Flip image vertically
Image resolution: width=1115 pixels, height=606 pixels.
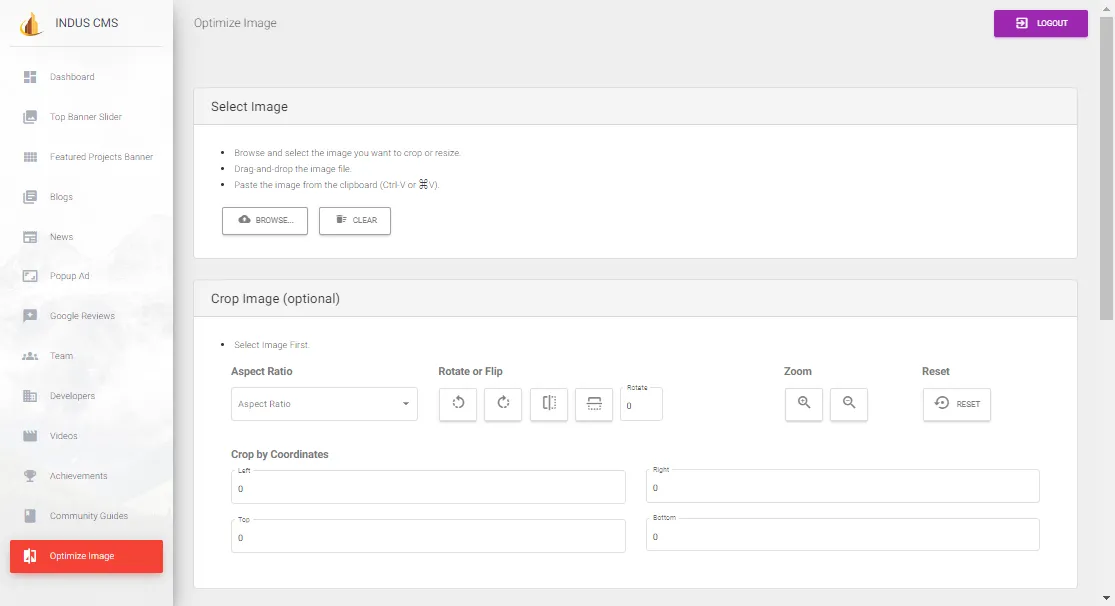coord(594,403)
